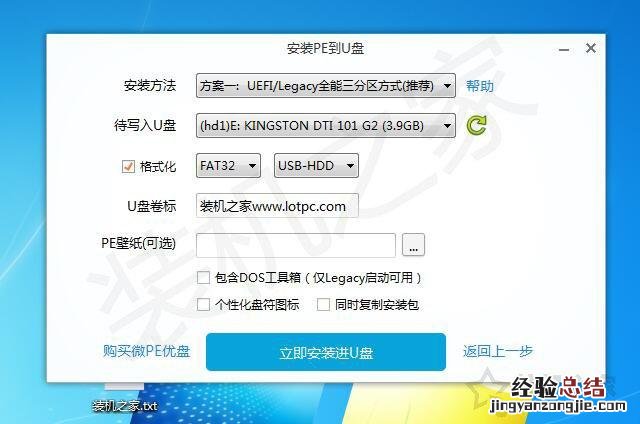Click the 立即安装进U盘 button
640x424 pixels.
coord(326,352)
